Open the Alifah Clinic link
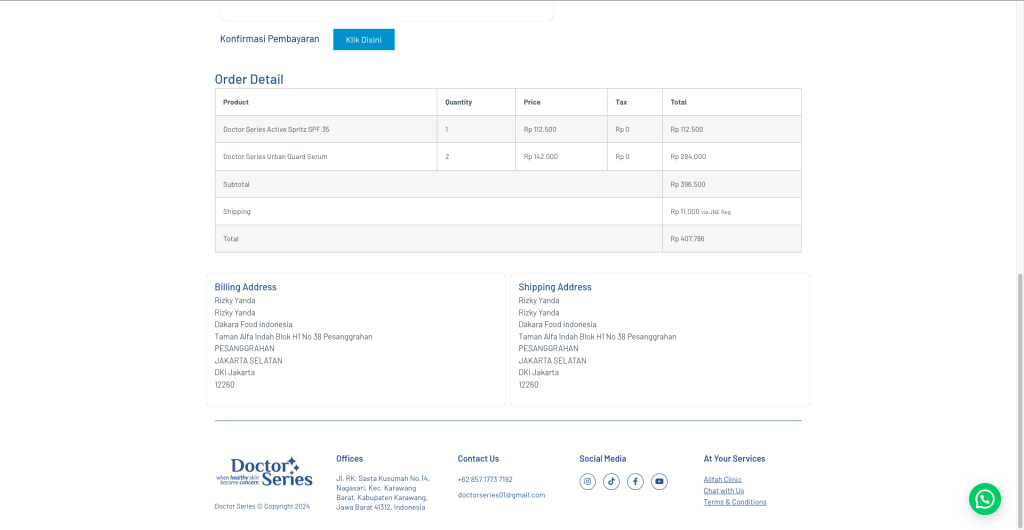This screenshot has height=530, width=1024. point(722,479)
